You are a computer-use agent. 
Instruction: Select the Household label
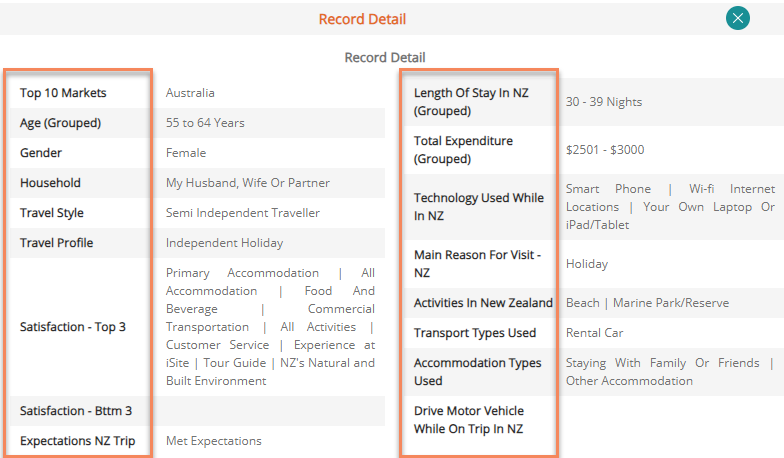pos(50,183)
